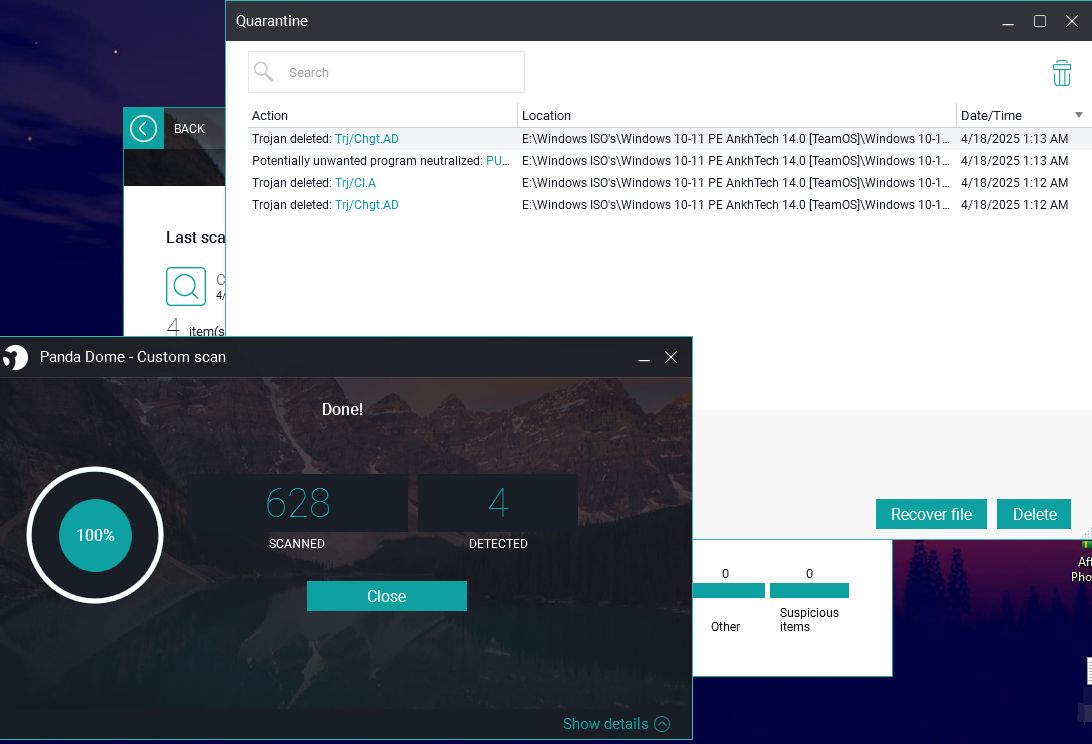
Task: Sort by the Action column header
Action: [382, 116]
